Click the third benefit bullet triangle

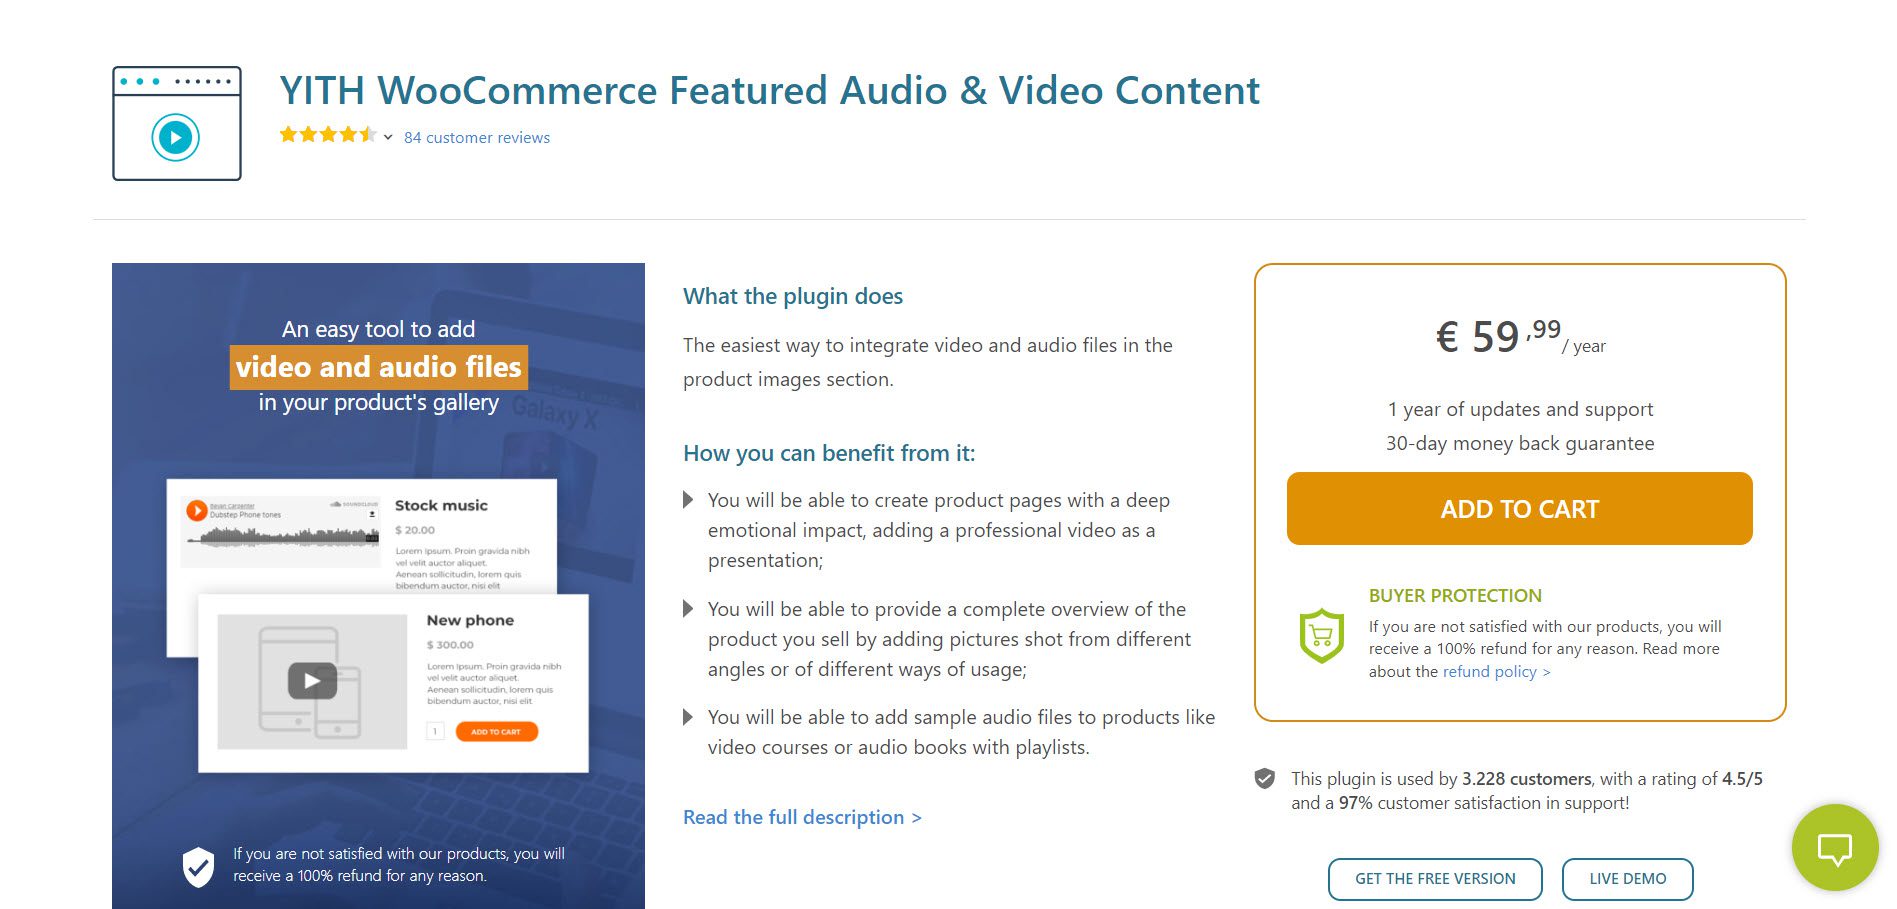(x=688, y=717)
